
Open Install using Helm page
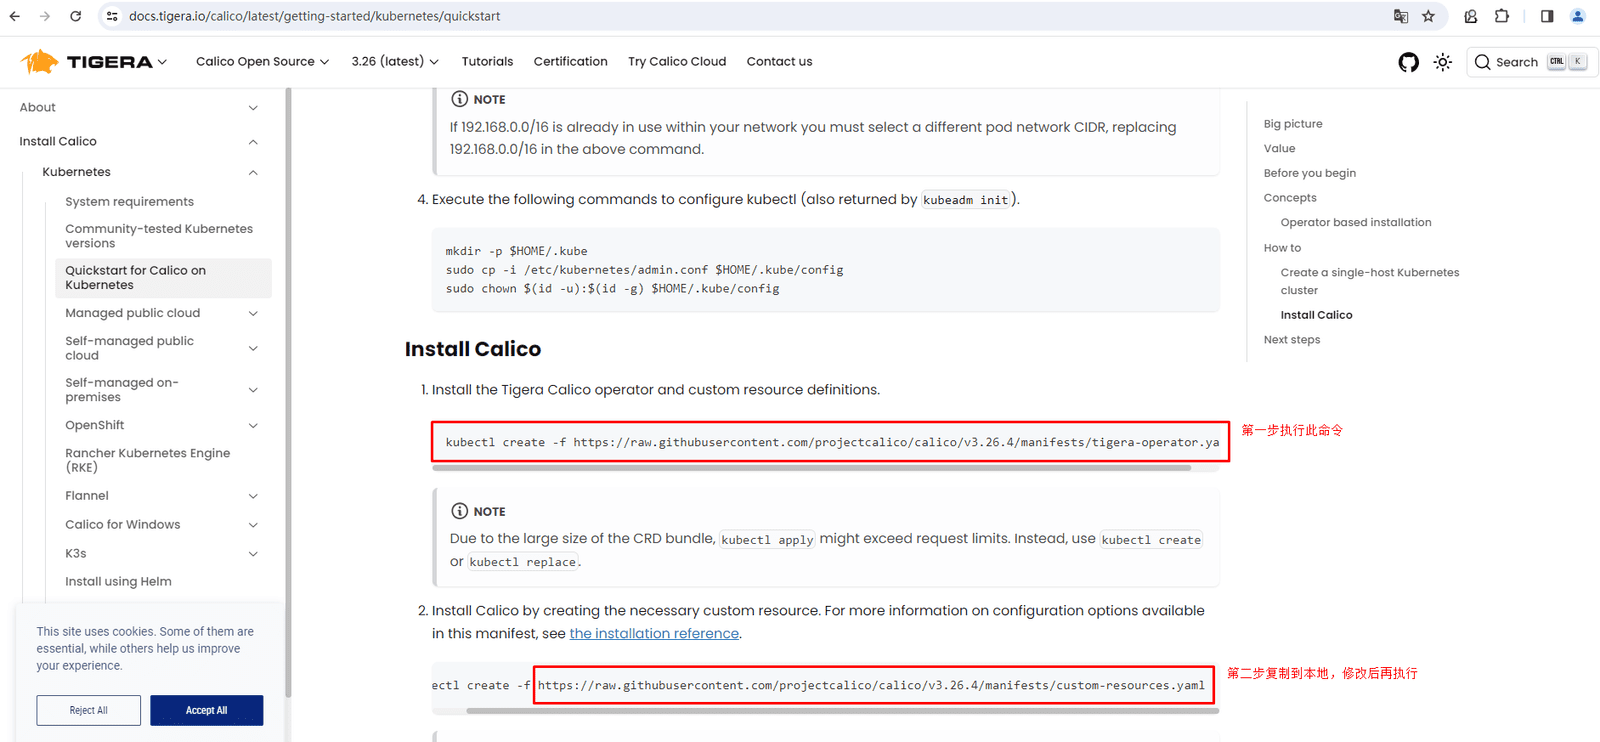coord(118,582)
